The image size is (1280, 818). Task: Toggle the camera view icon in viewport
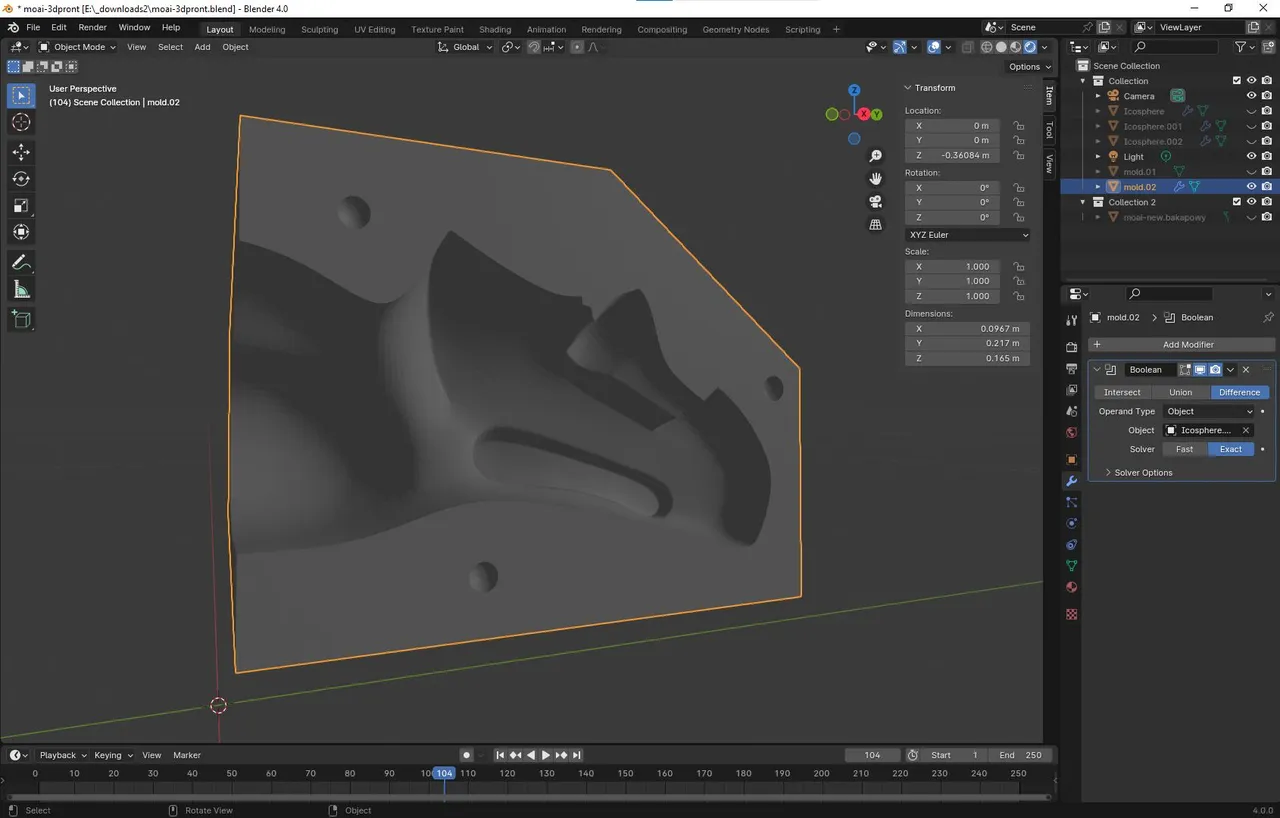(x=876, y=202)
